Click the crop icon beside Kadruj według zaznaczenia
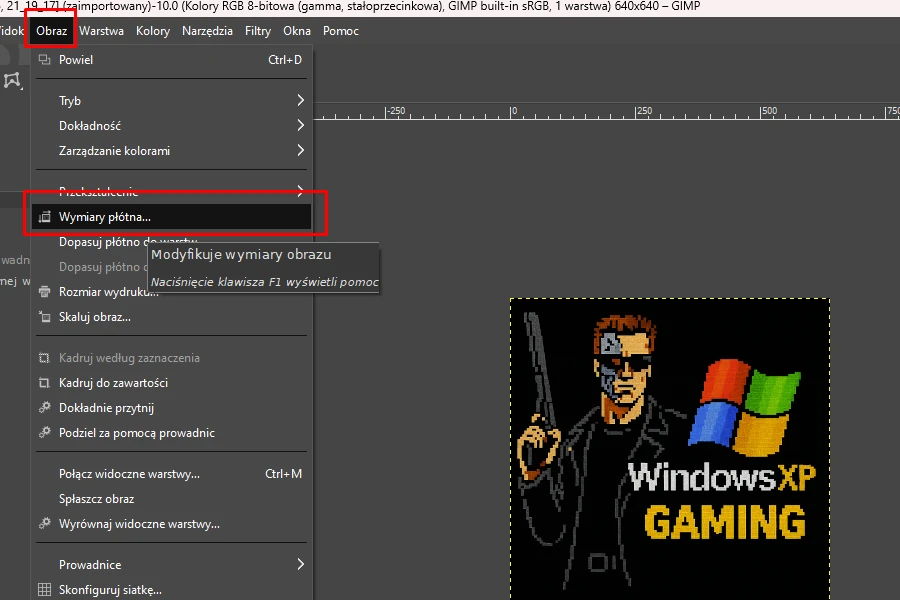 click(x=44, y=358)
